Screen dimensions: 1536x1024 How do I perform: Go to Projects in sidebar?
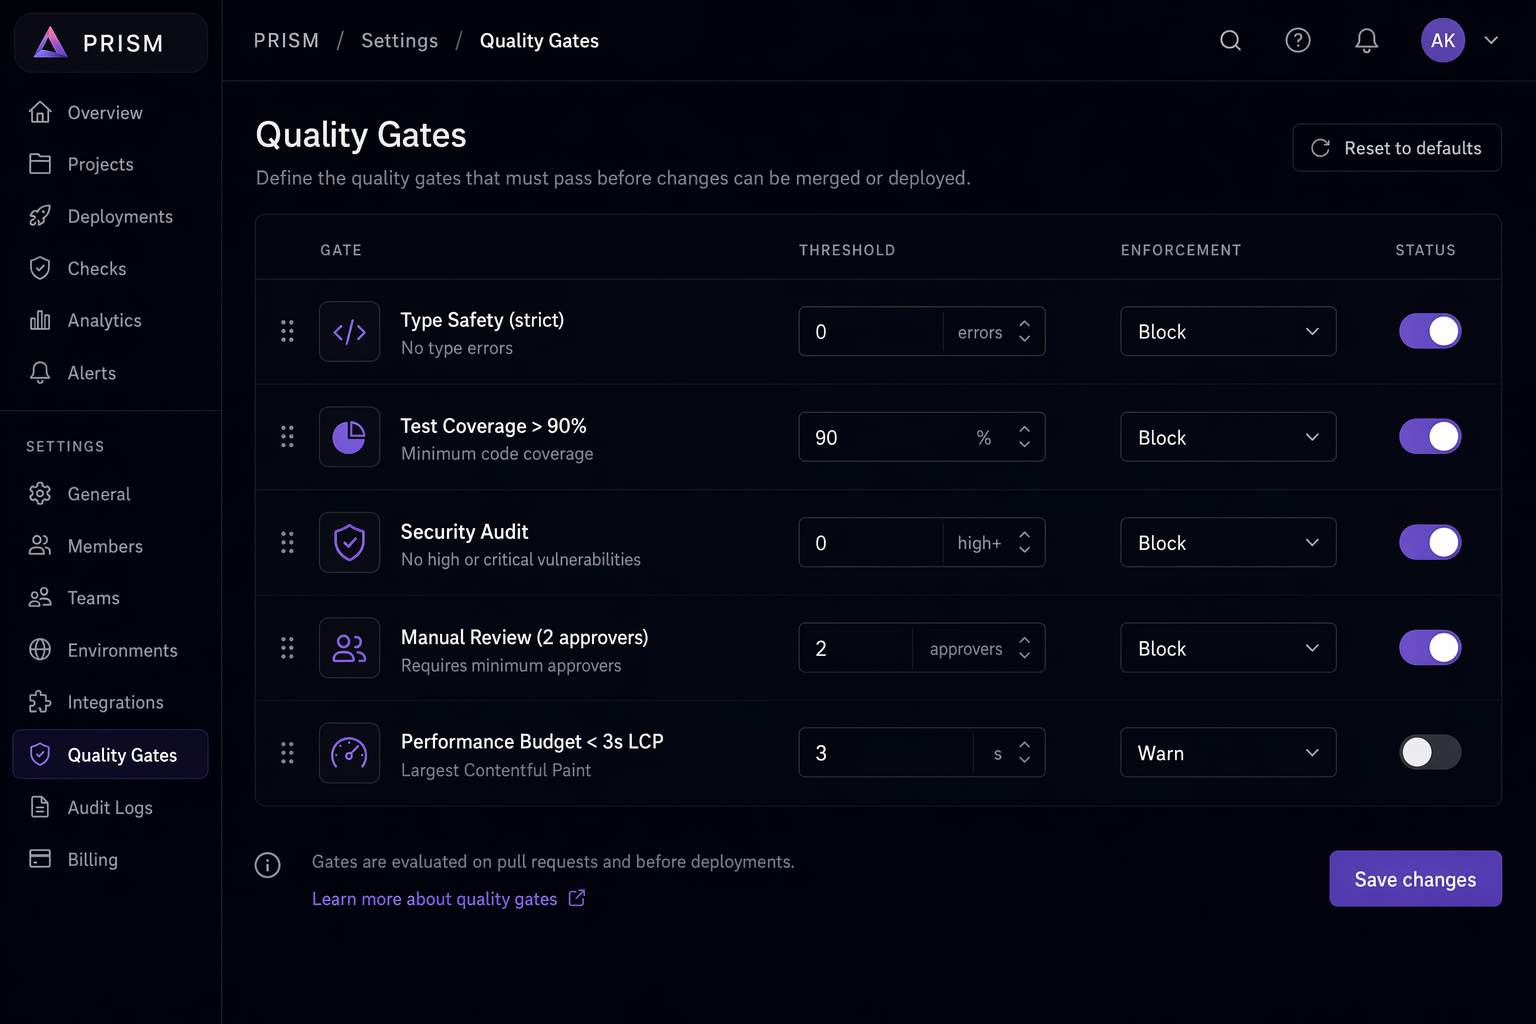coord(110,164)
